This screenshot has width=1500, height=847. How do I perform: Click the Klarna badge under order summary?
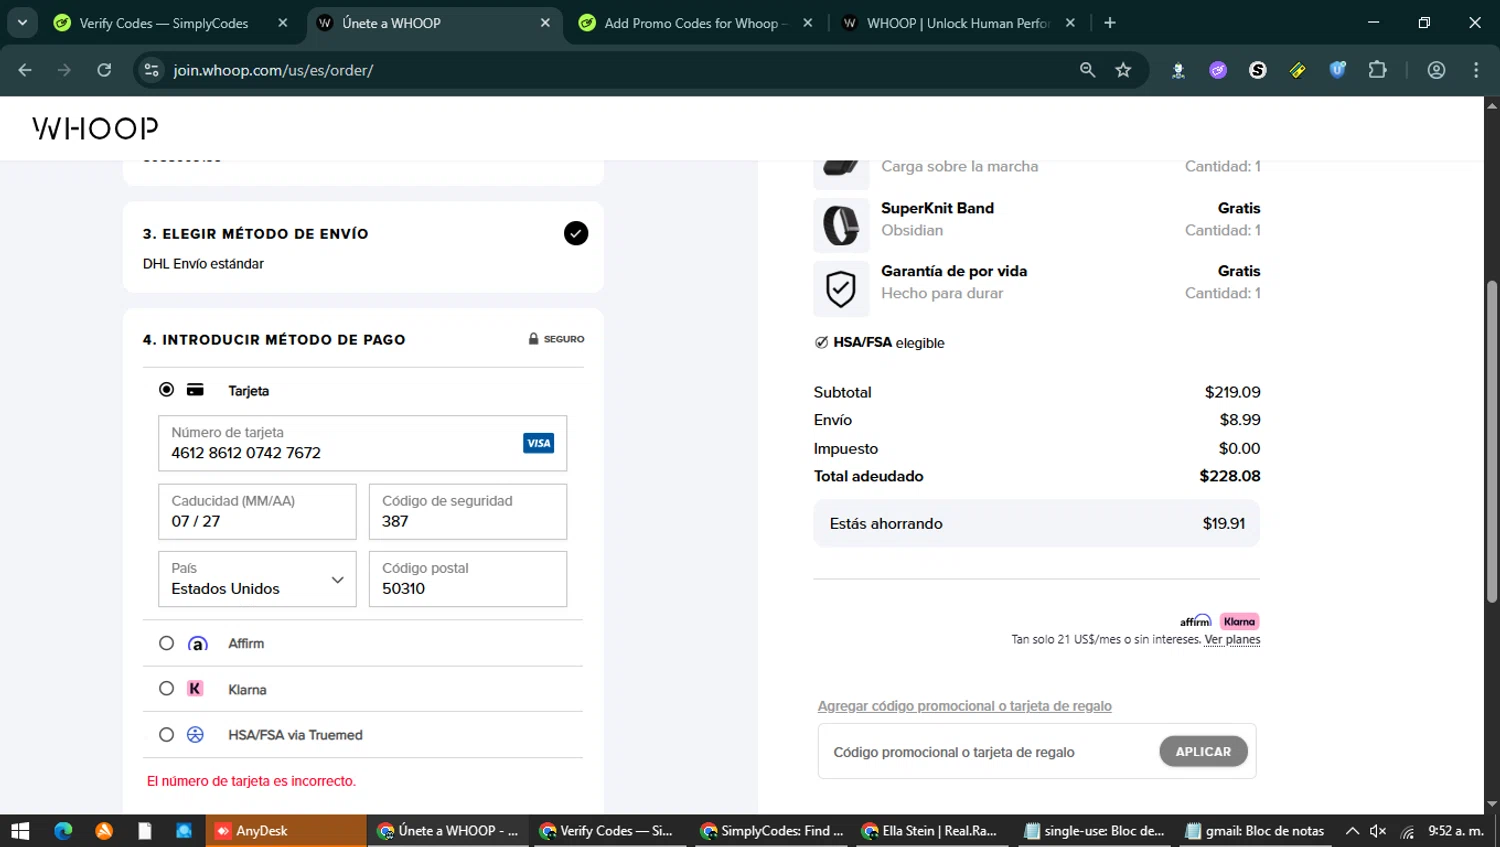coord(1239,621)
